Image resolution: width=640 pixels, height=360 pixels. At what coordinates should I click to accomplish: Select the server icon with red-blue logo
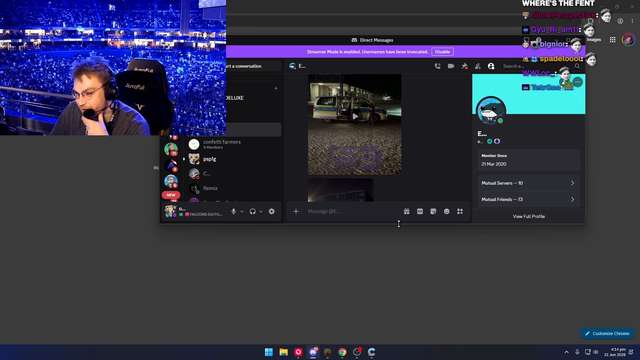pos(171,165)
